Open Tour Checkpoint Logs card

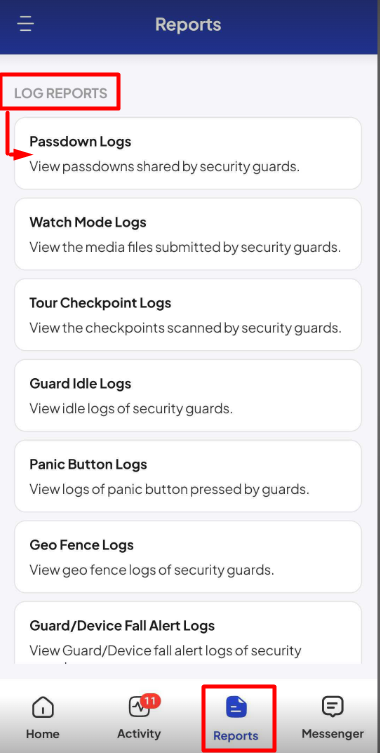188,315
